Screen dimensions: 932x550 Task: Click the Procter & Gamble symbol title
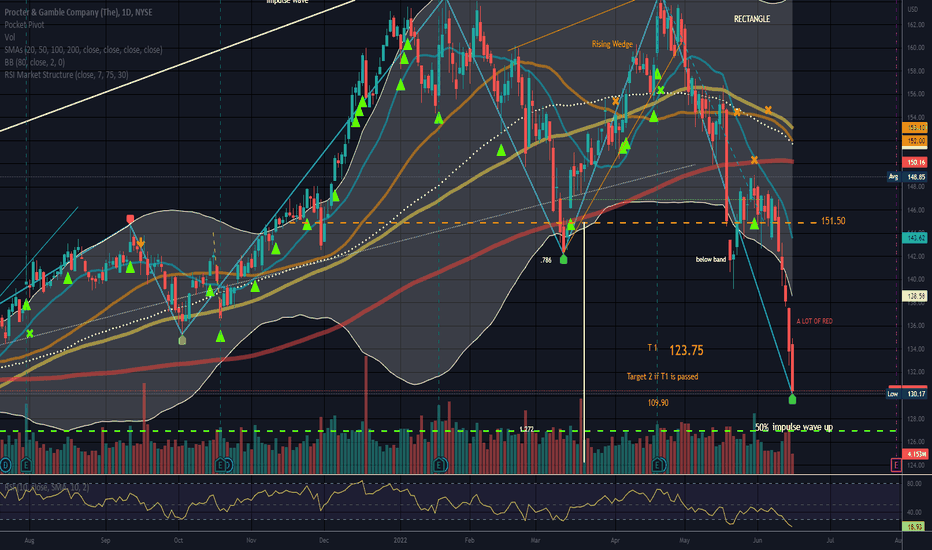[x=78, y=12]
